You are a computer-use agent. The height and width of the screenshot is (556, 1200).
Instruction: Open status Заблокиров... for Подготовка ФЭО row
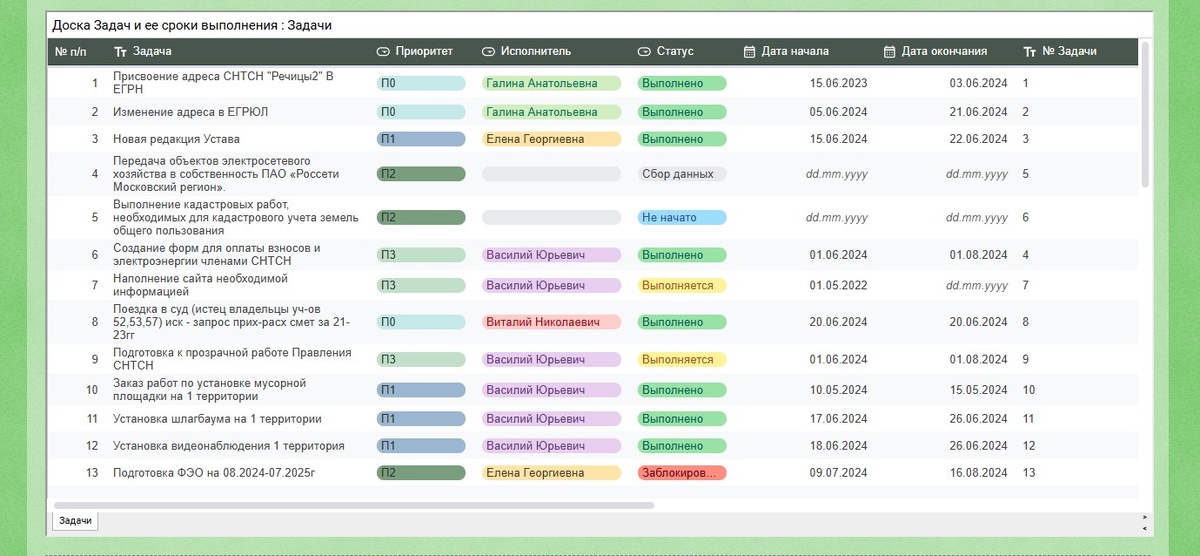point(682,472)
